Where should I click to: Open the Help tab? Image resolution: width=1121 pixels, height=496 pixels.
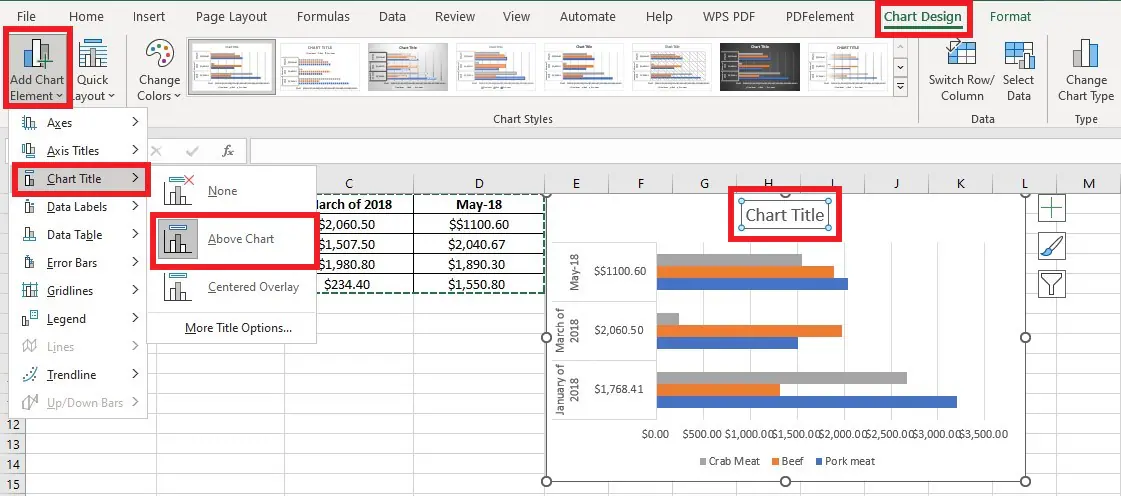(658, 16)
